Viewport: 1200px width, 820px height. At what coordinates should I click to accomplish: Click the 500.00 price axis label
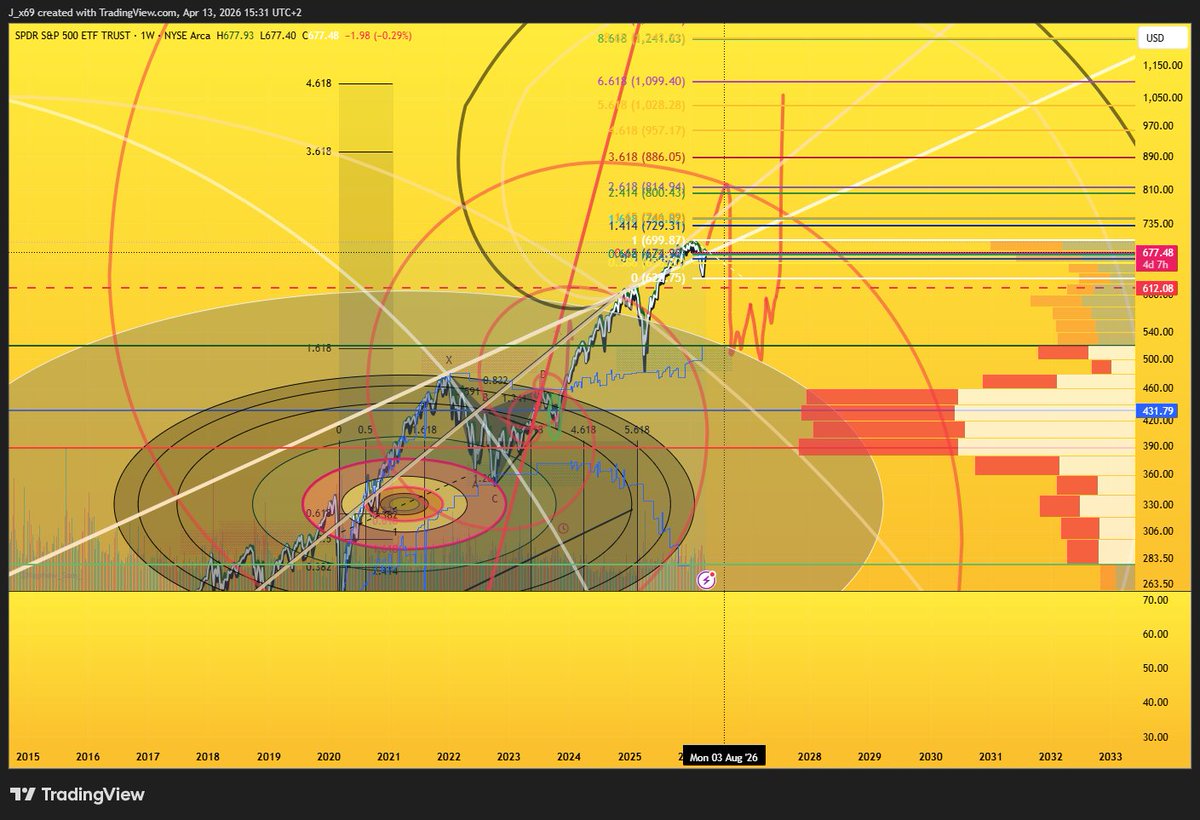(1159, 359)
